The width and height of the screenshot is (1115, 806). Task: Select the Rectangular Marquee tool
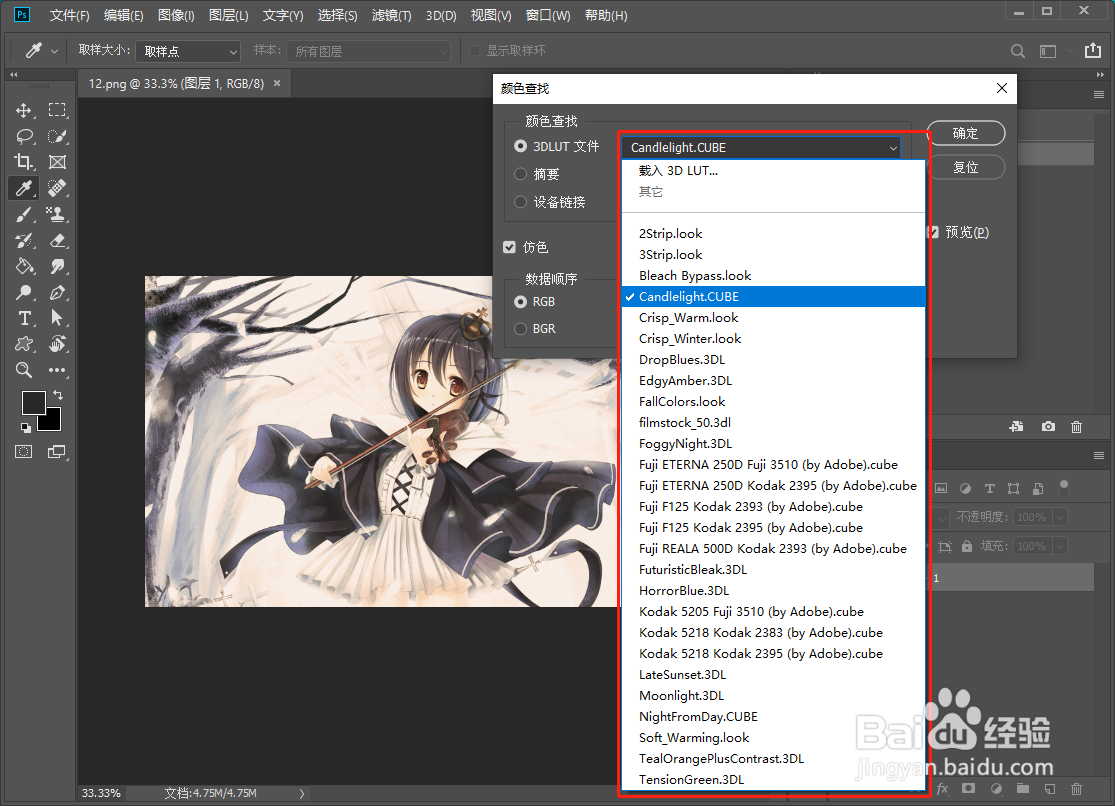(x=57, y=110)
